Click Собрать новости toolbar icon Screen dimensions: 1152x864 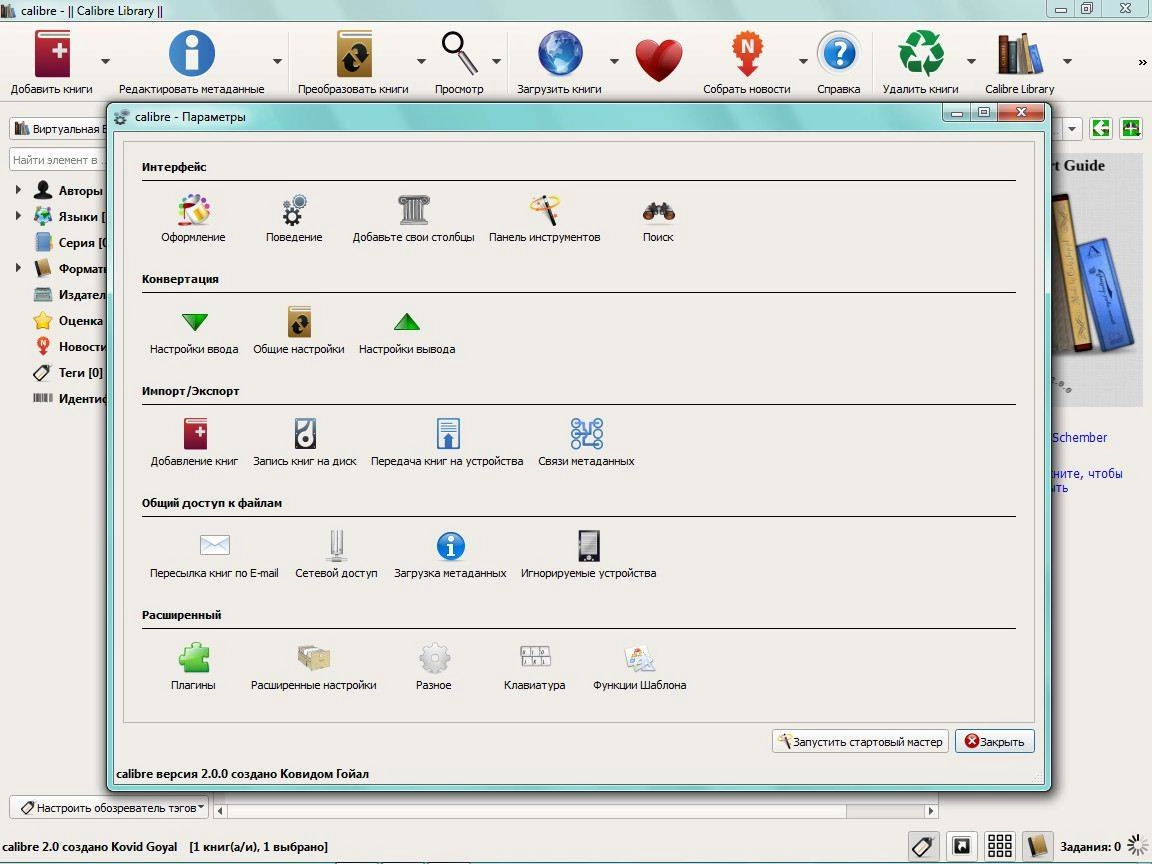tap(747, 62)
